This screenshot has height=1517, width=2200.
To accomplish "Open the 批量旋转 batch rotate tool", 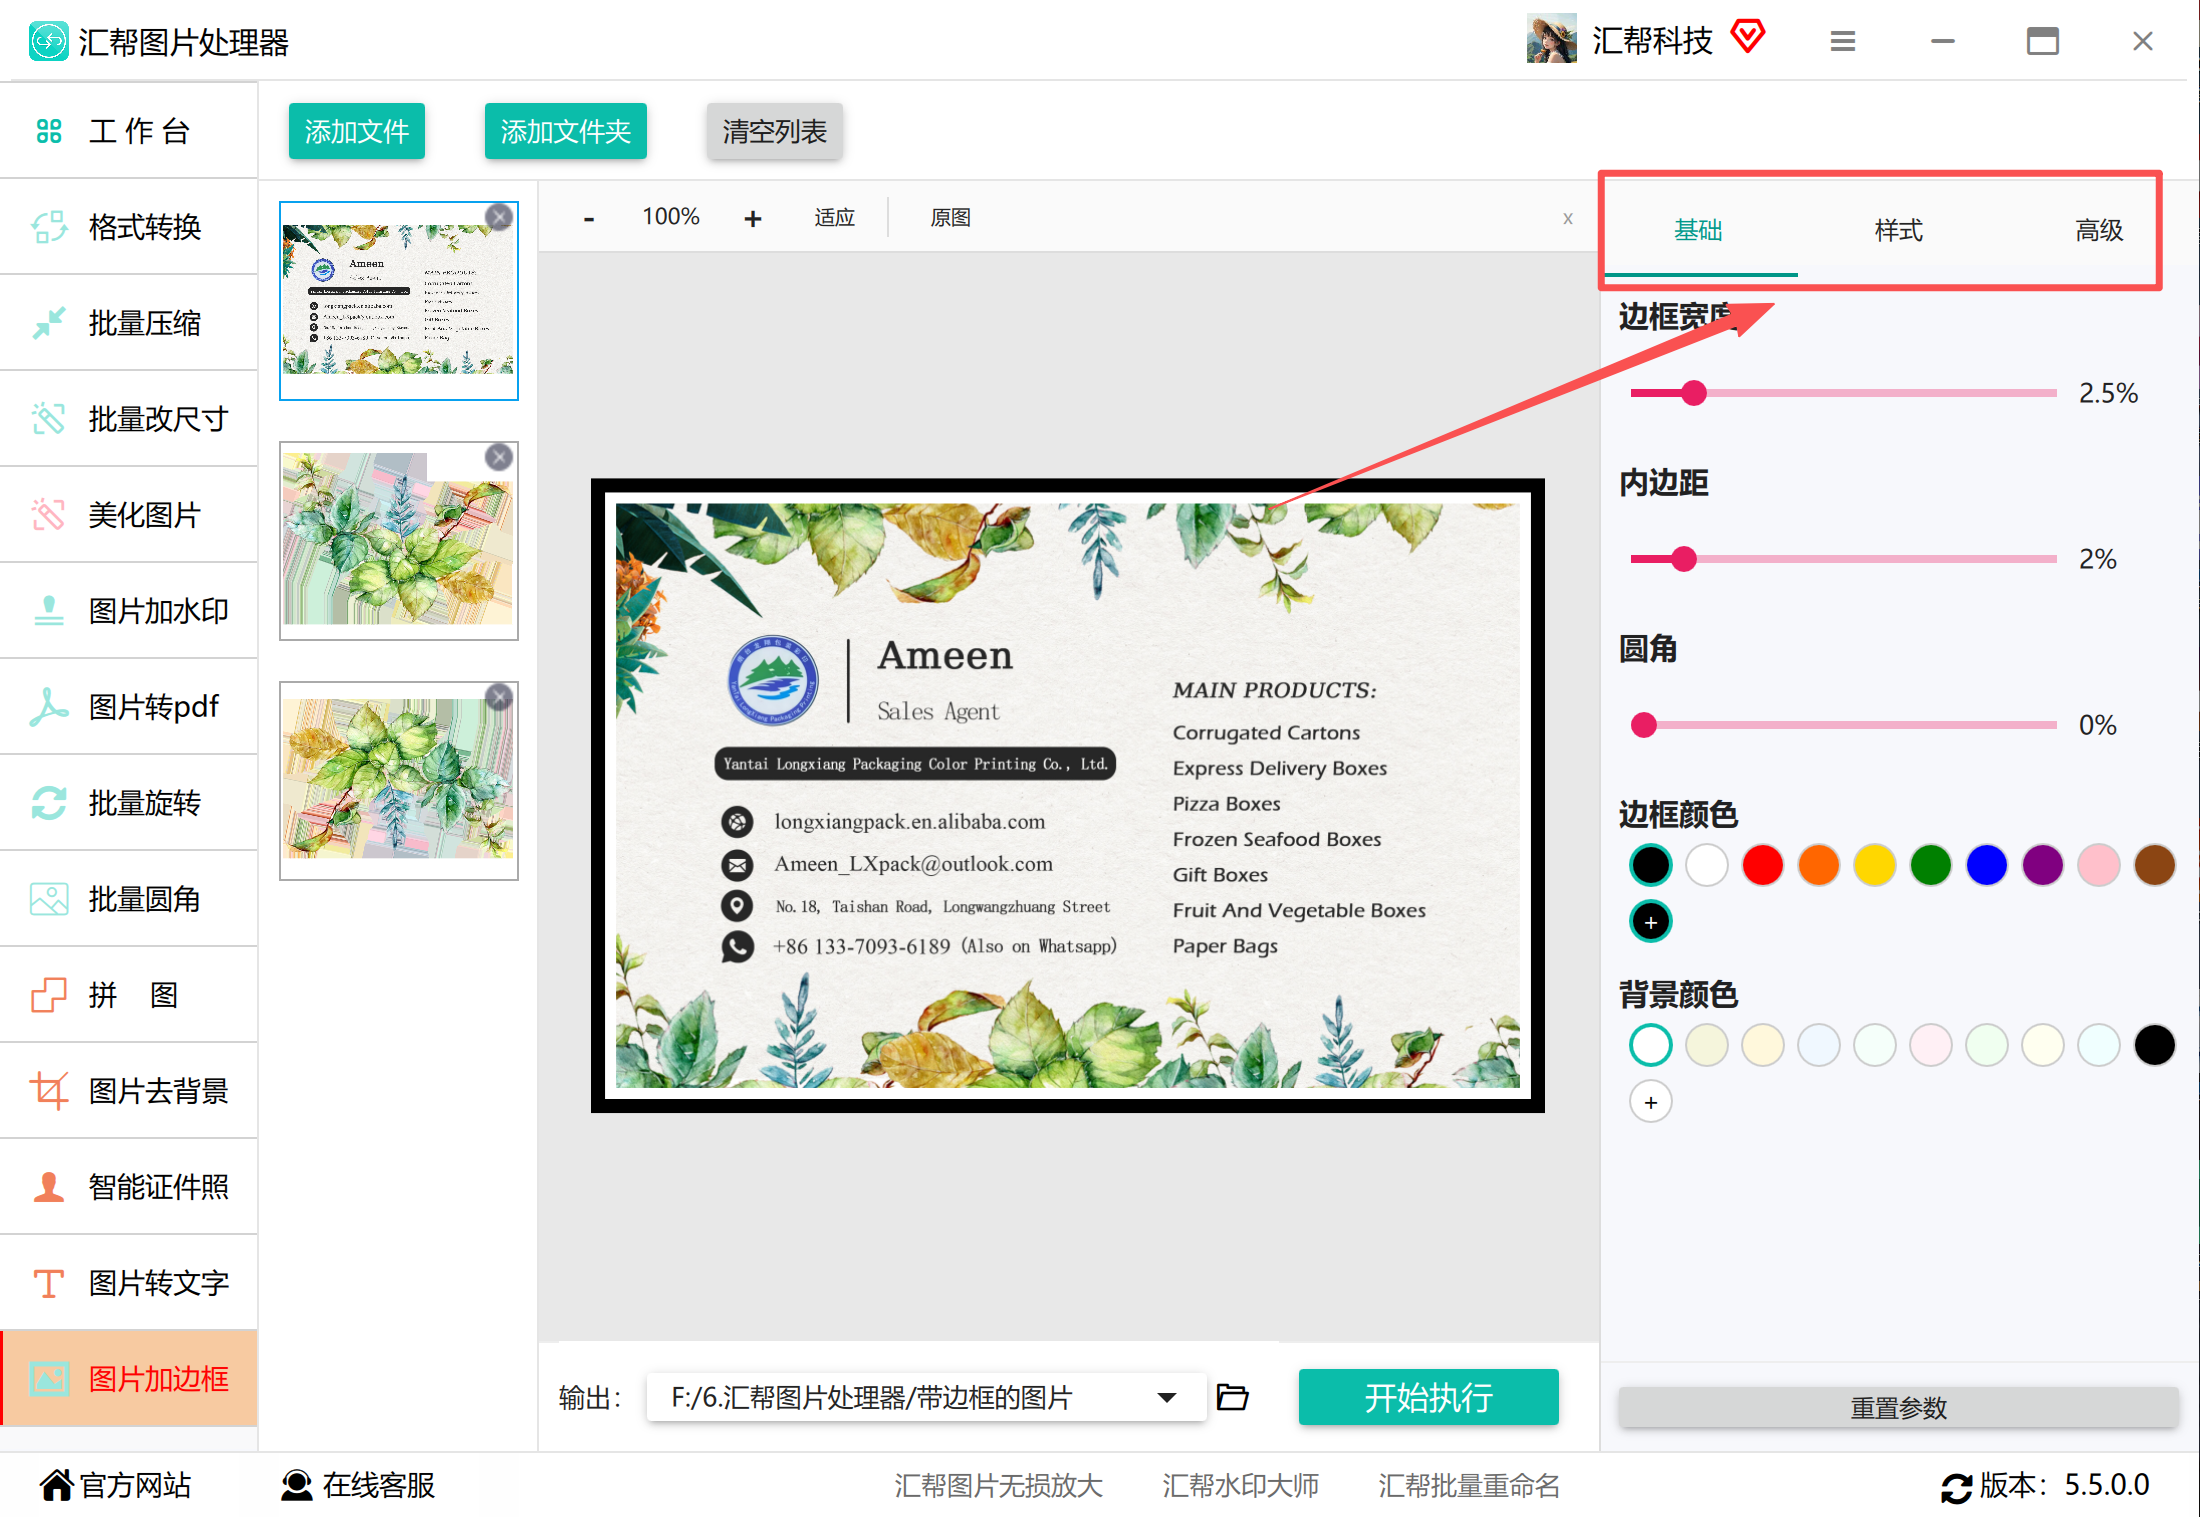I will pos(129,803).
